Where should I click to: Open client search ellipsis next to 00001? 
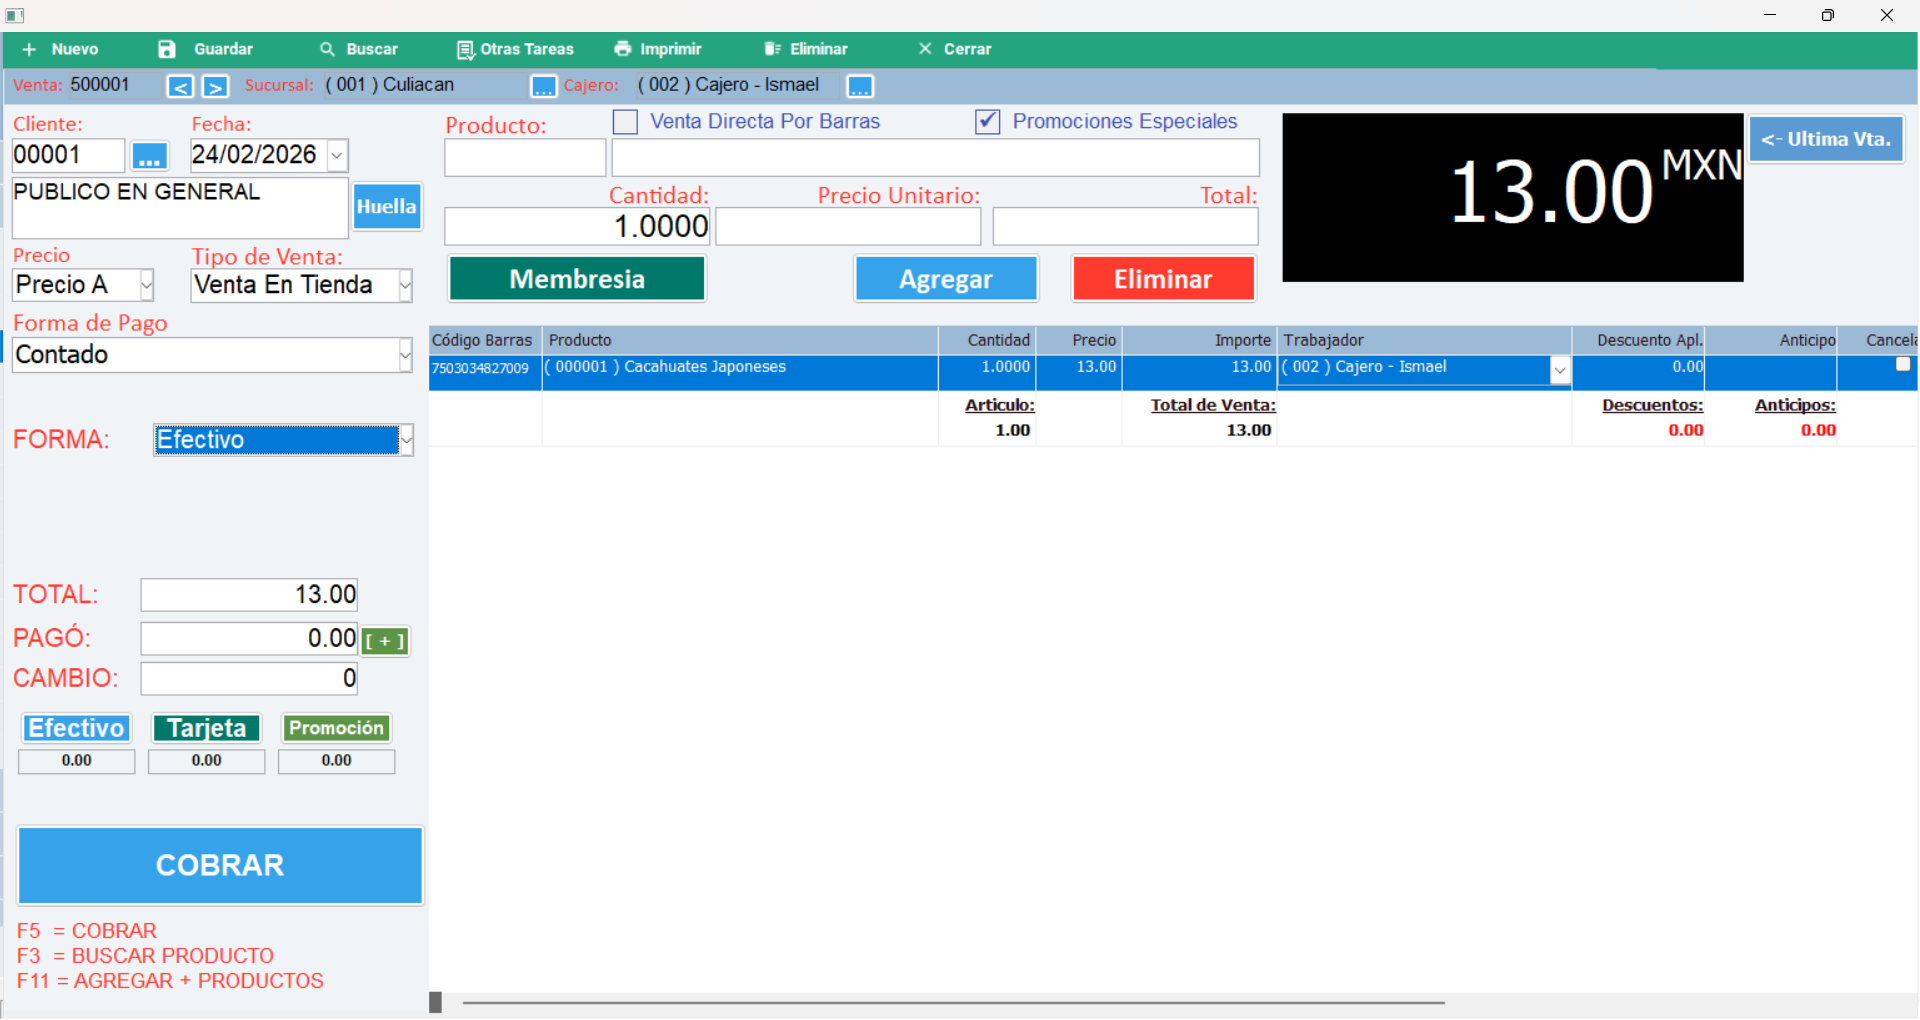coord(150,157)
